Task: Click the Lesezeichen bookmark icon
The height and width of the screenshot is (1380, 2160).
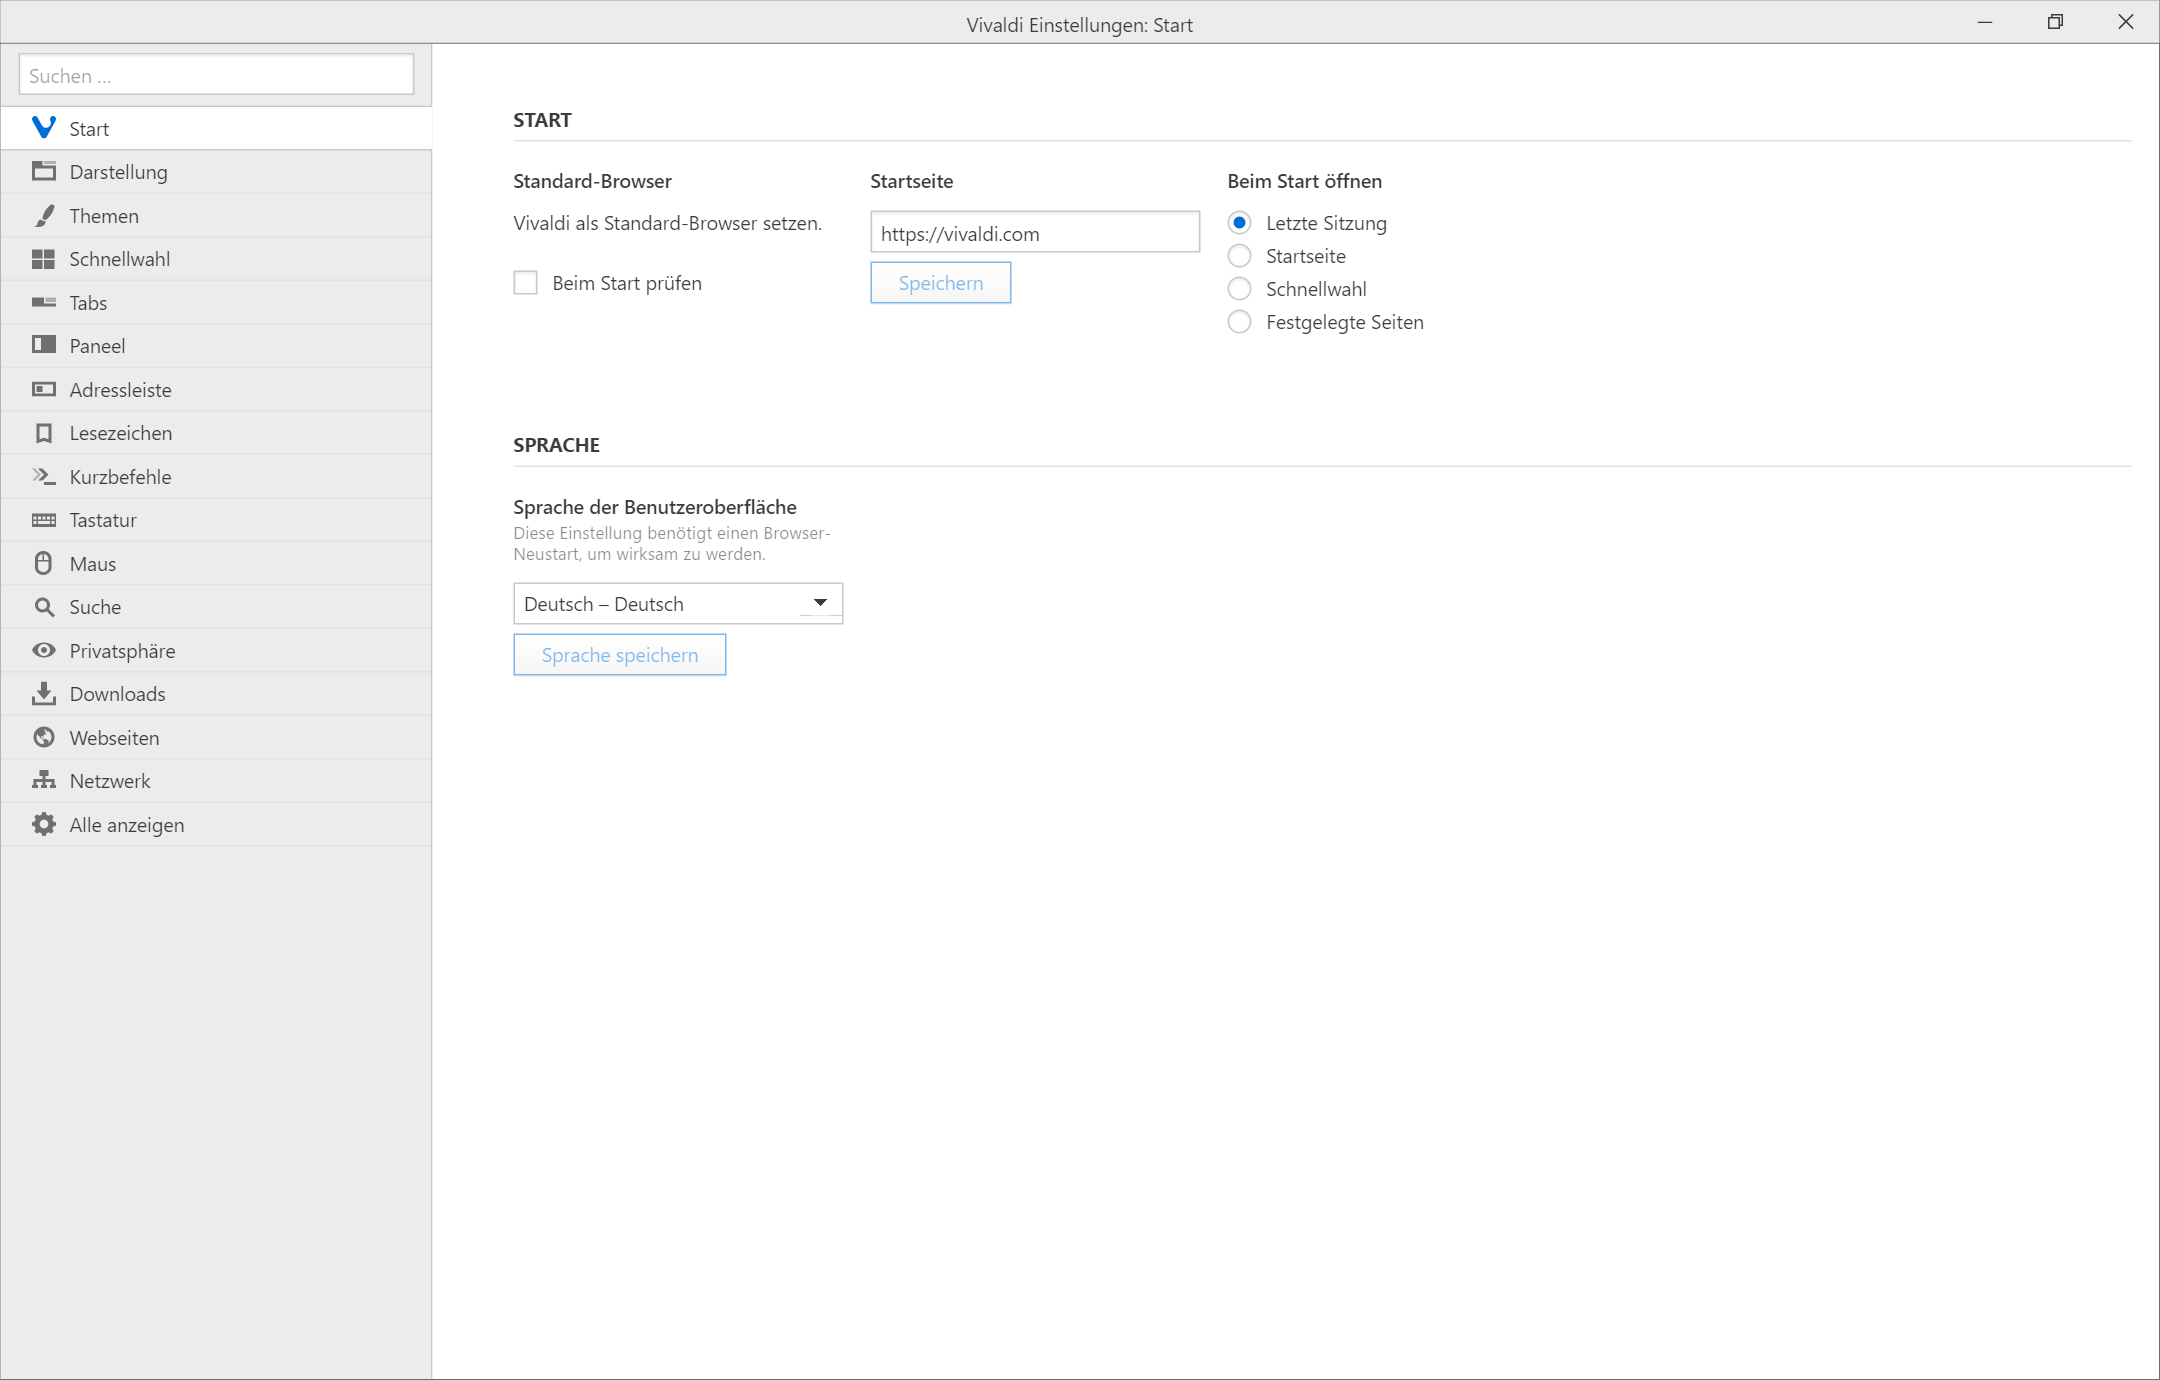Action: pos(44,433)
